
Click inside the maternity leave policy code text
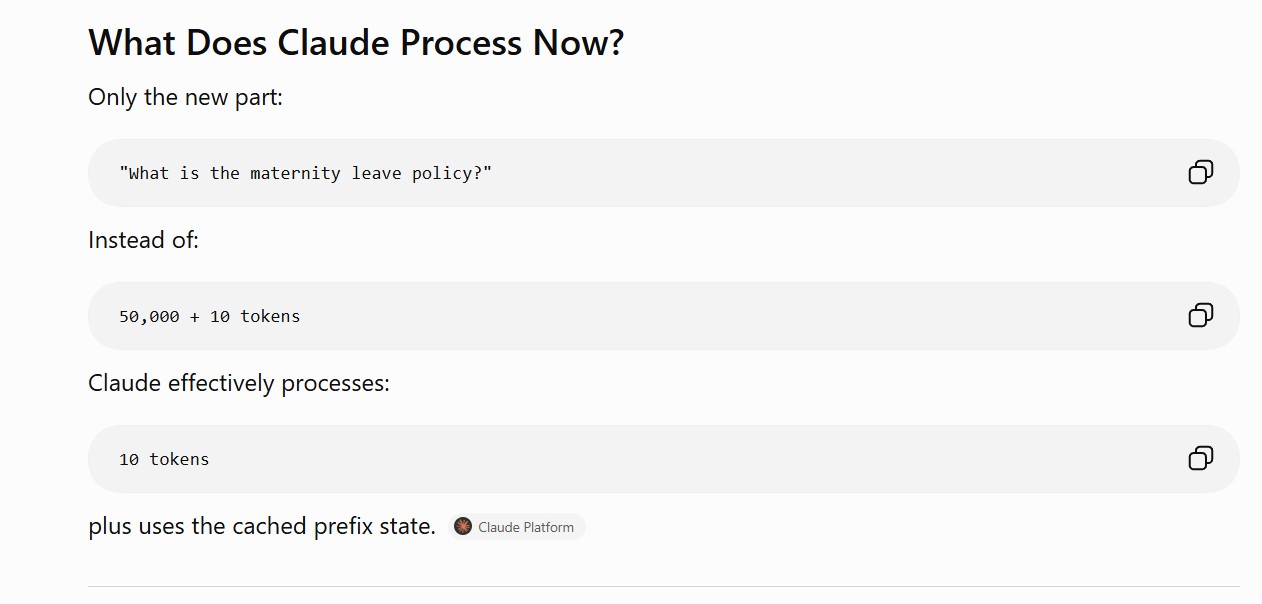pyautogui.click(x=306, y=173)
